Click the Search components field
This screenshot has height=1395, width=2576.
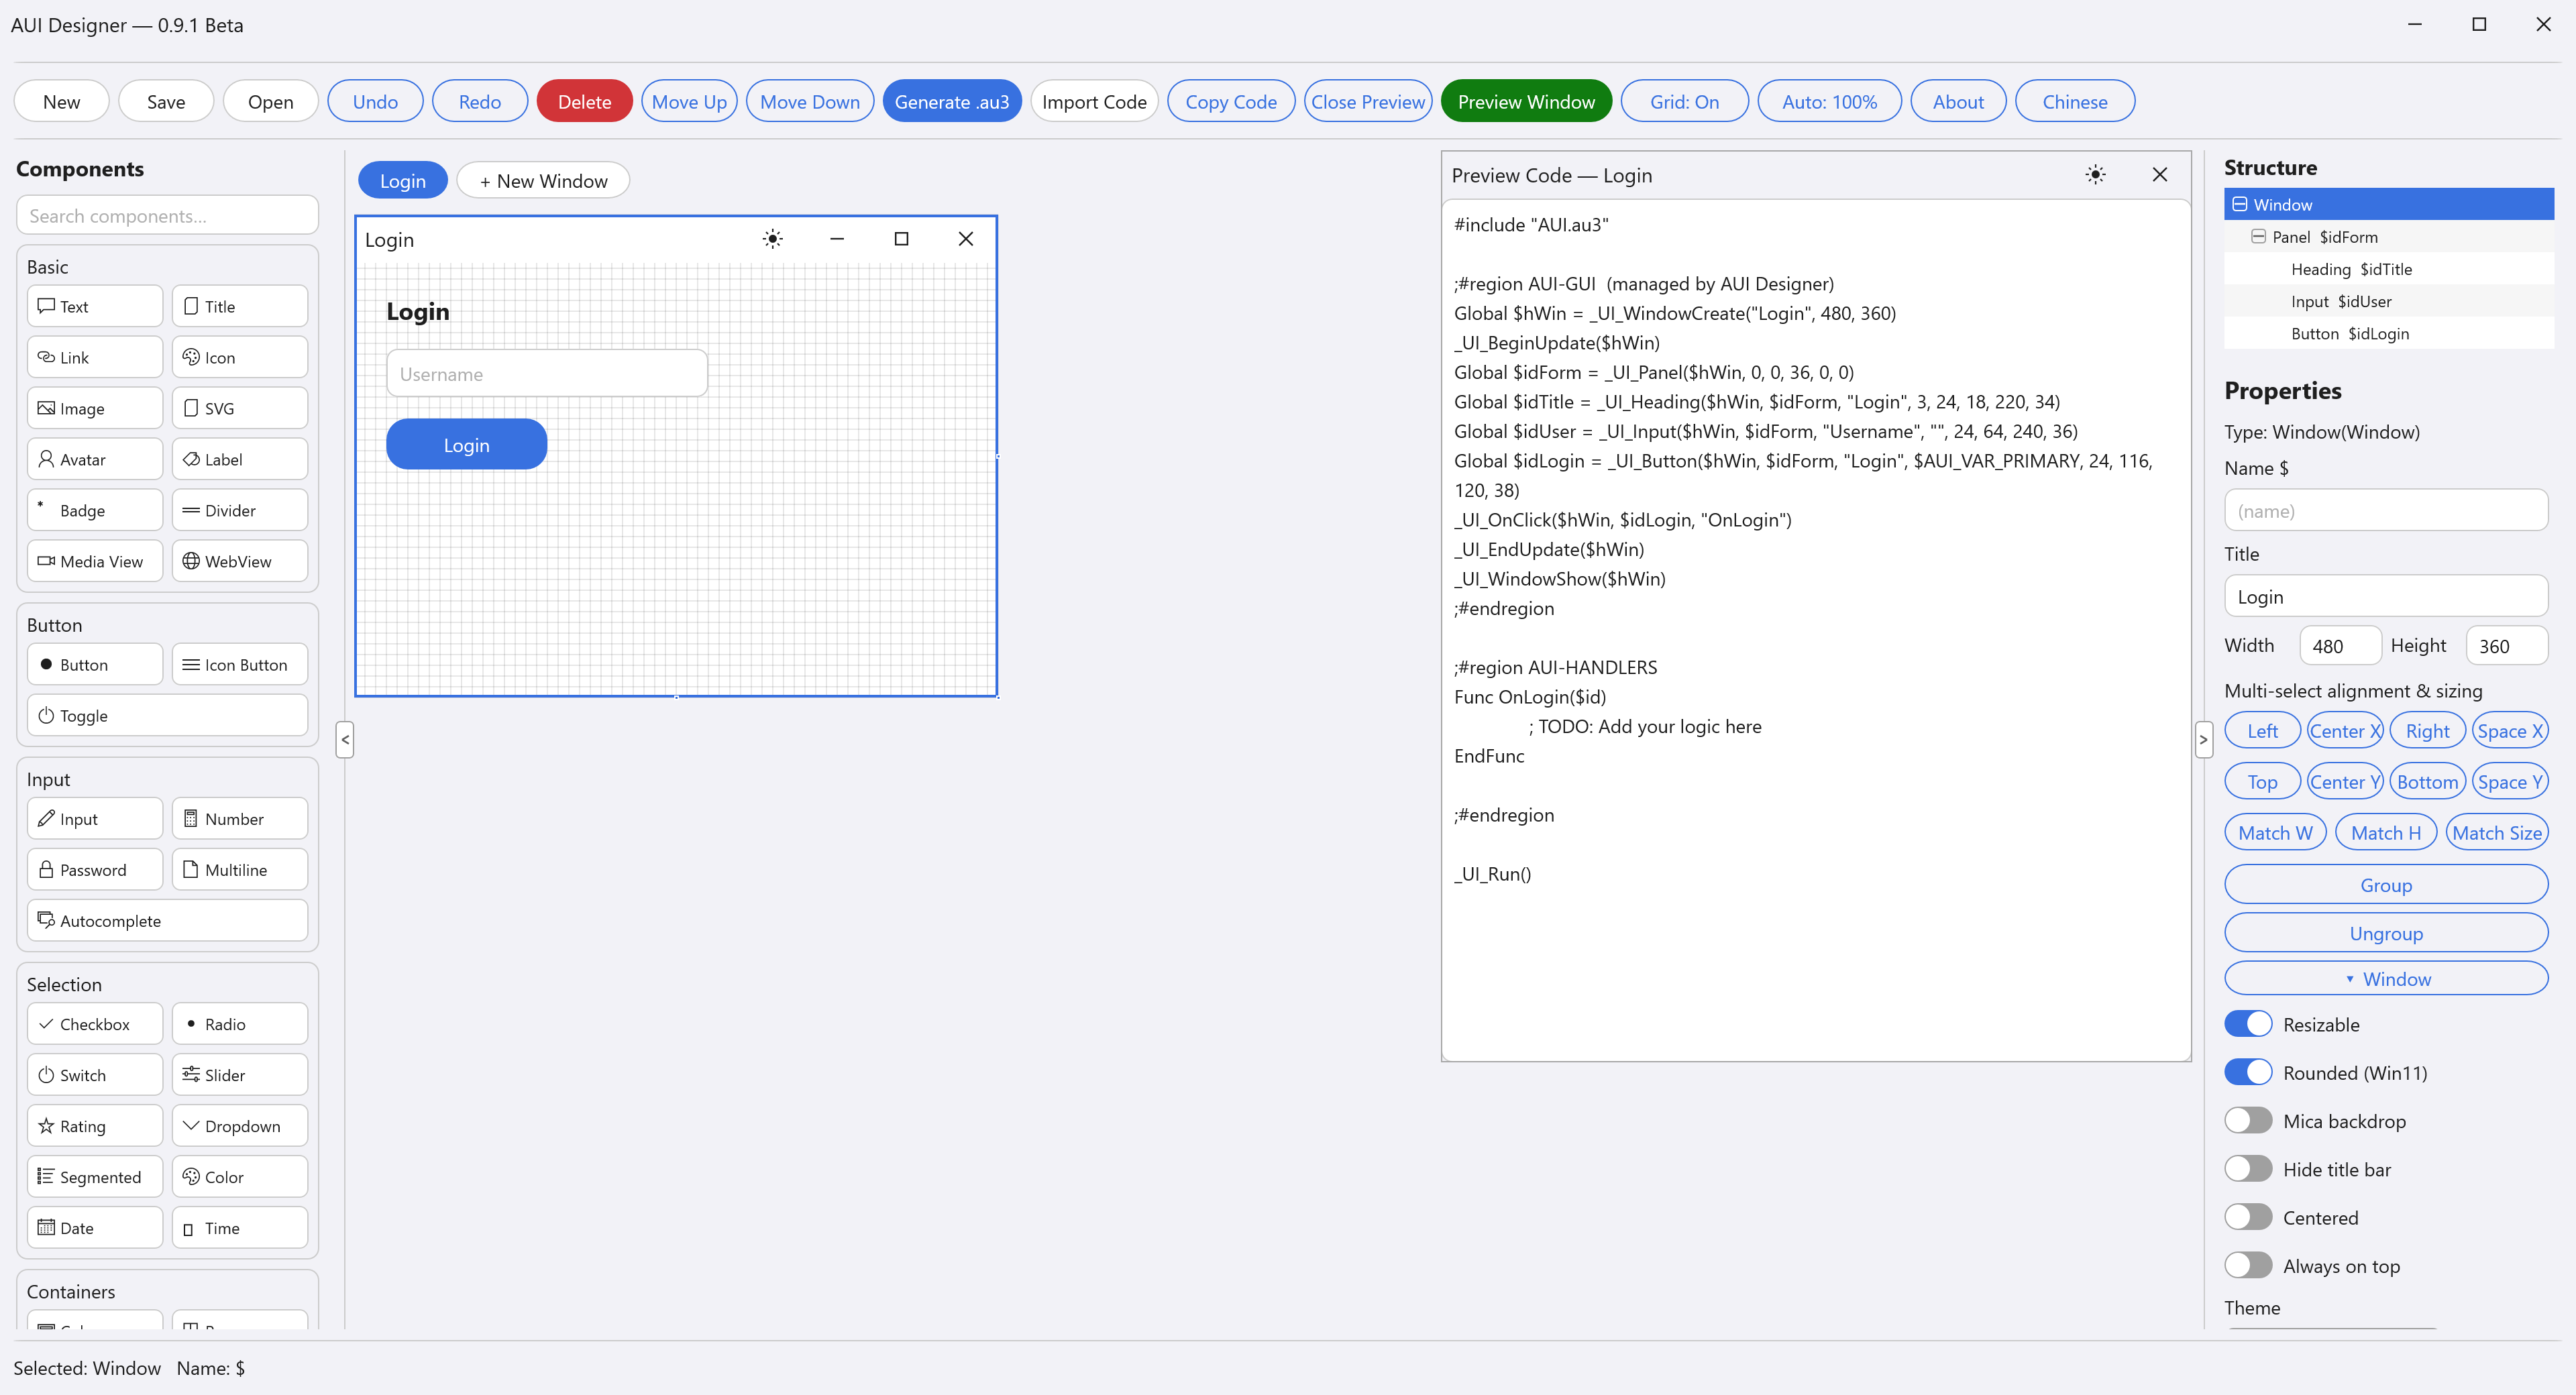[x=167, y=216]
